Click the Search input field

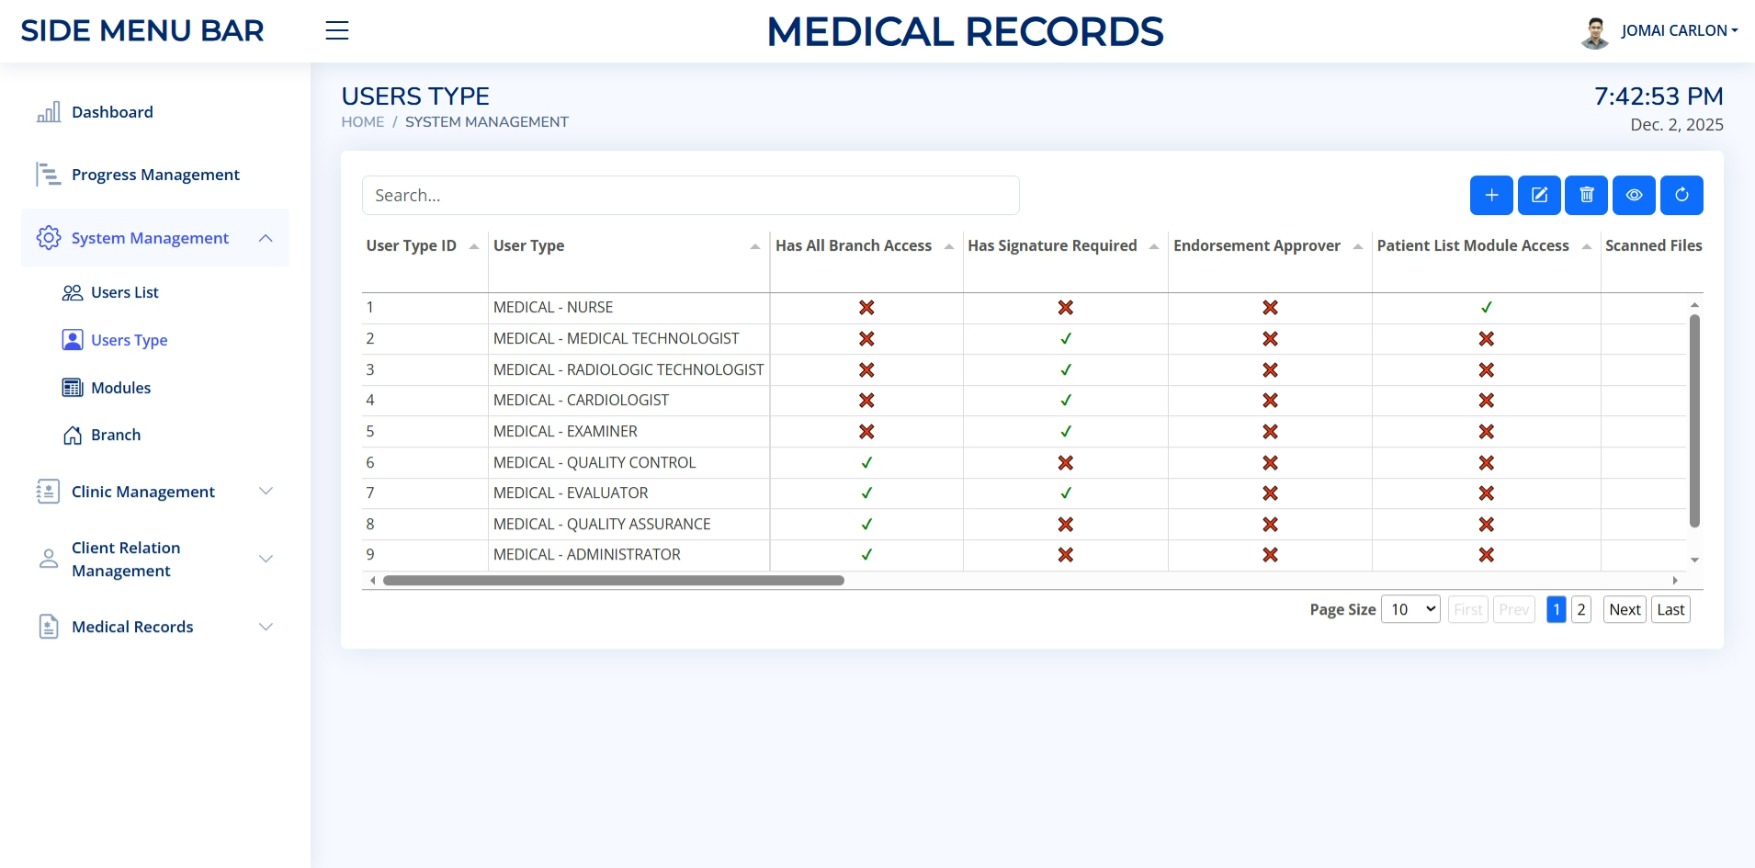coord(690,195)
